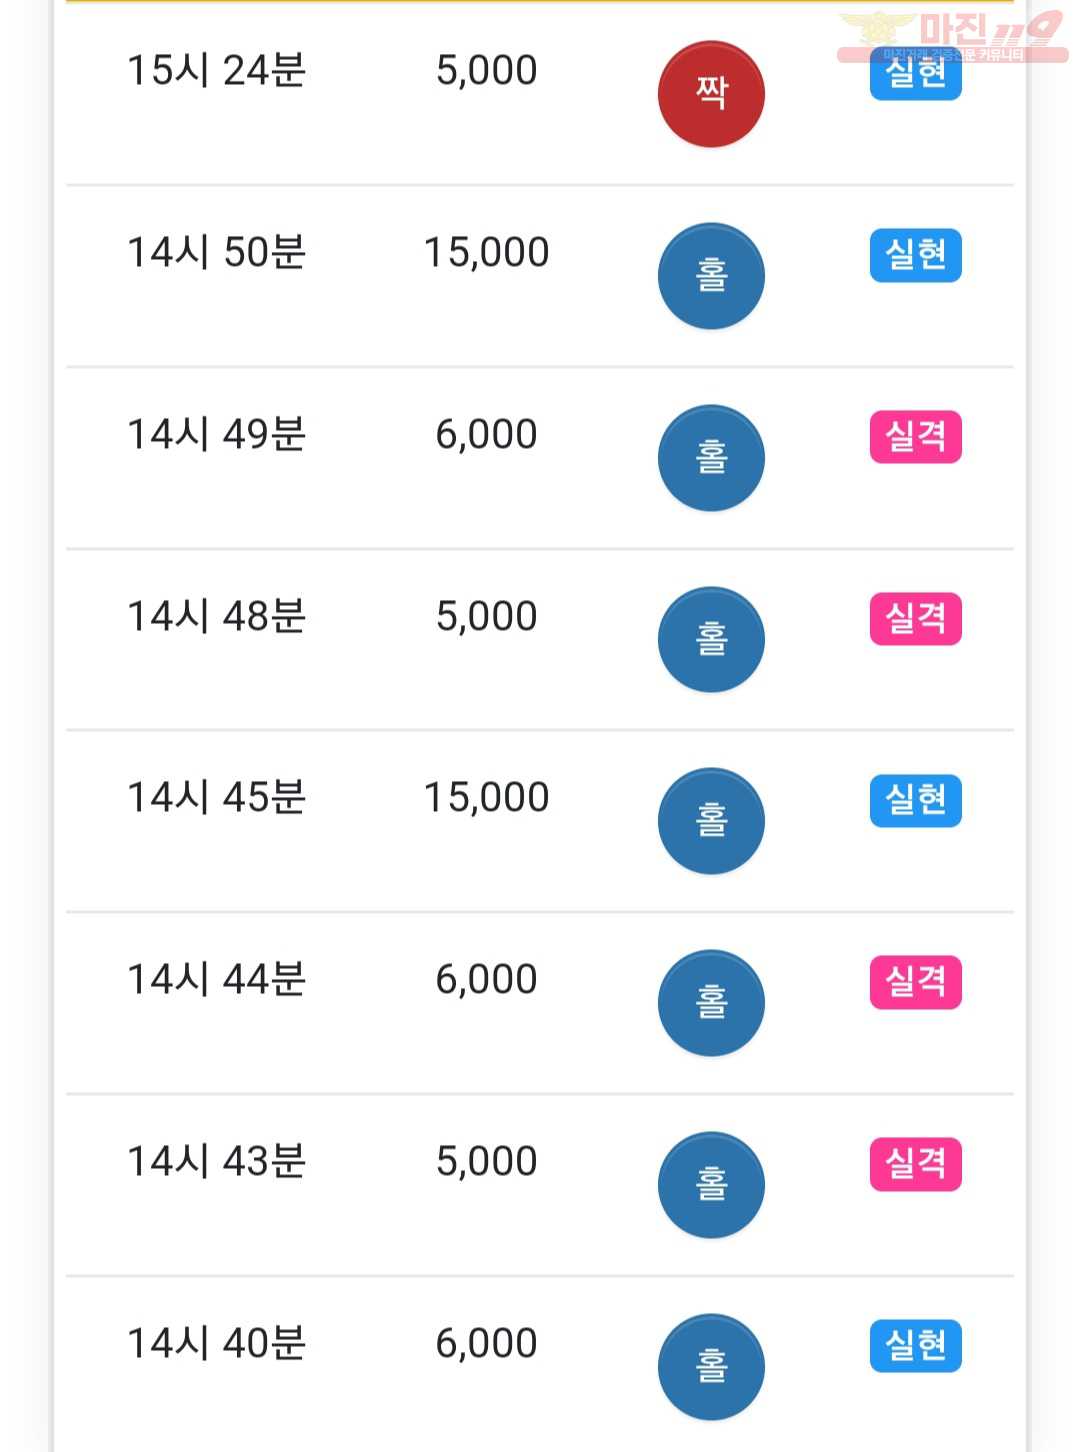1080x1452 pixels.
Task: Click the red 짝 circle icon
Action: coord(711,94)
